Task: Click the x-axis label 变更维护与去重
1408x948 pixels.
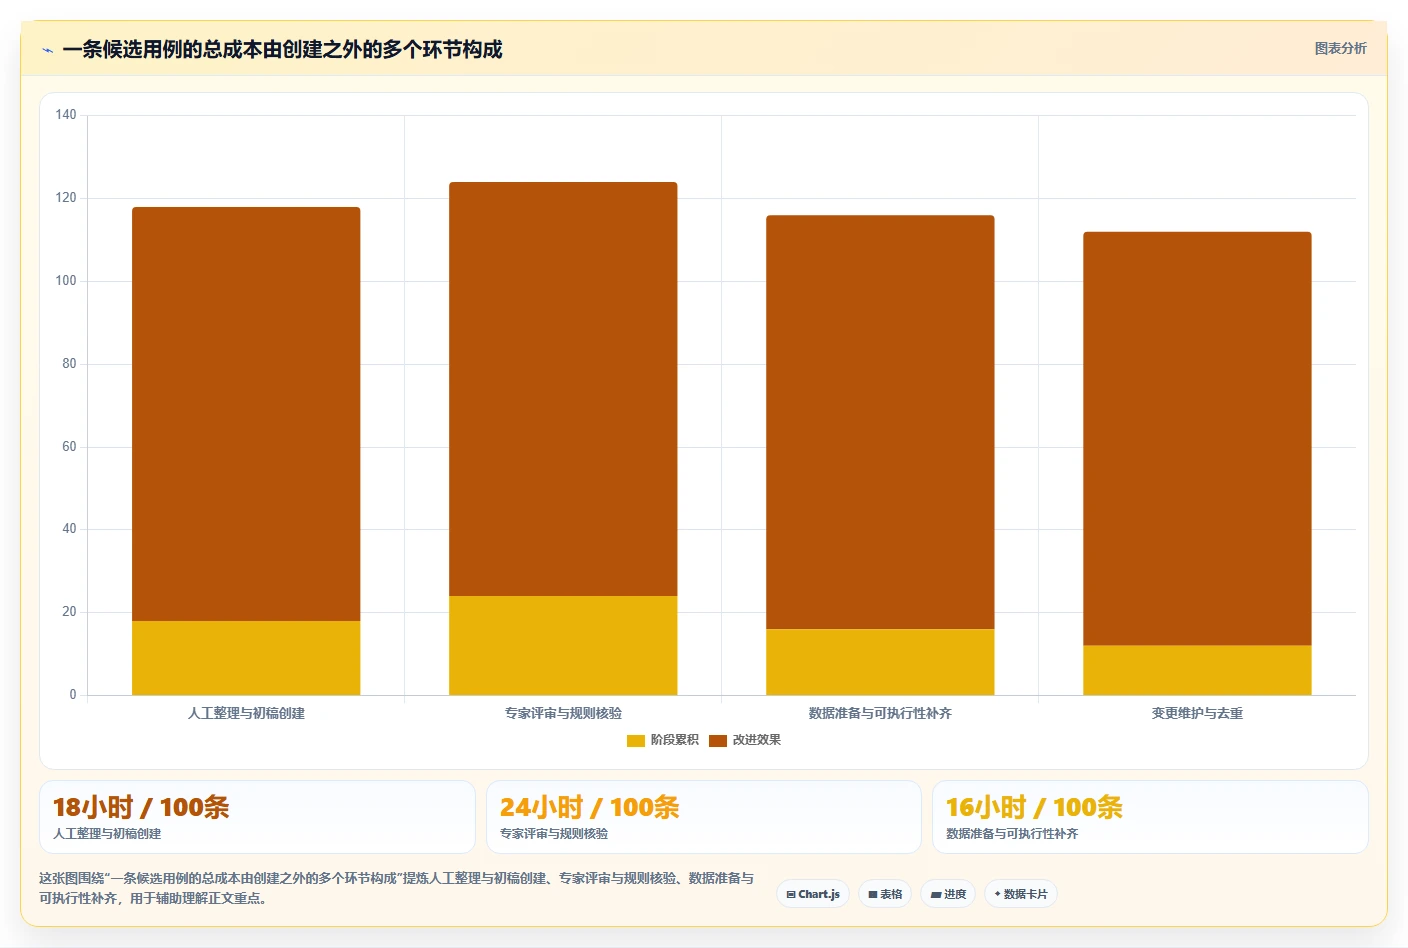Action: pos(1197,713)
